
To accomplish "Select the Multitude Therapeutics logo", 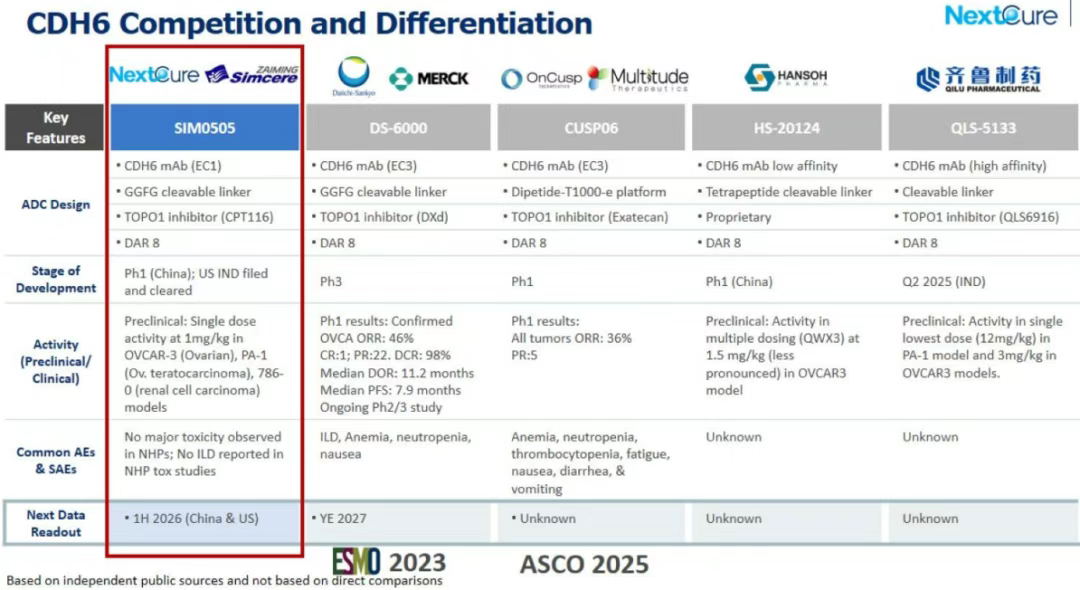I will click(639, 78).
